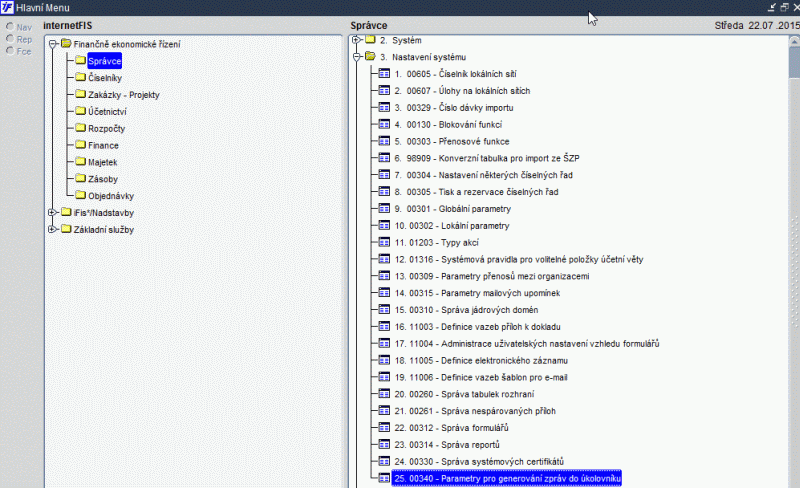The height and width of the screenshot is (488, 800).
Task: Click the Zakázky - Projekty folder icon
Action: 81,94
